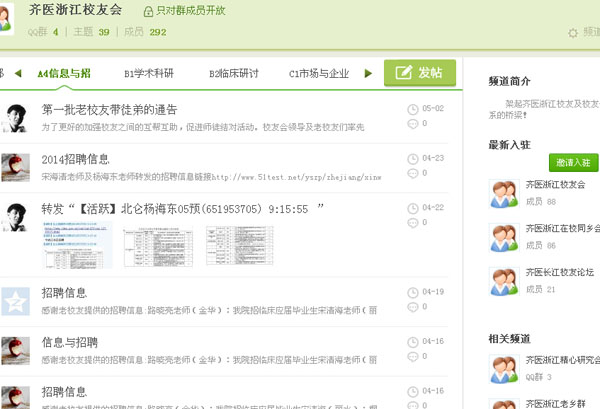
Task: Click the 发帖 new post button
Action: point(420,73)
